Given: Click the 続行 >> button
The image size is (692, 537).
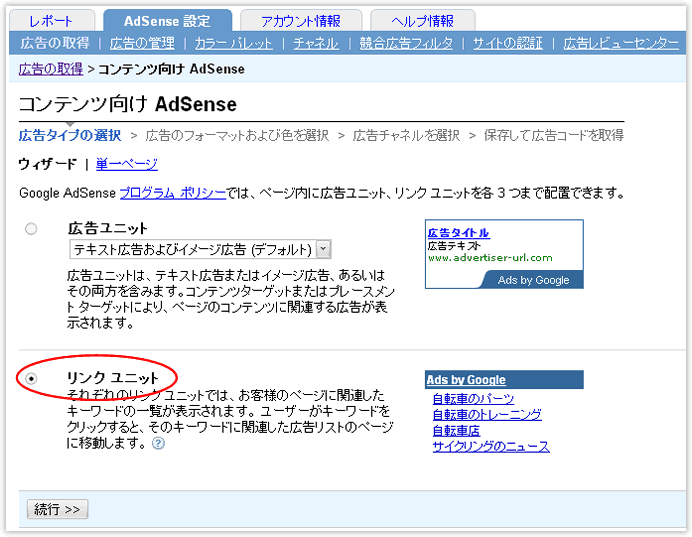Looking at the screenshot, I should pyautogui.click(x=57, y=509).
